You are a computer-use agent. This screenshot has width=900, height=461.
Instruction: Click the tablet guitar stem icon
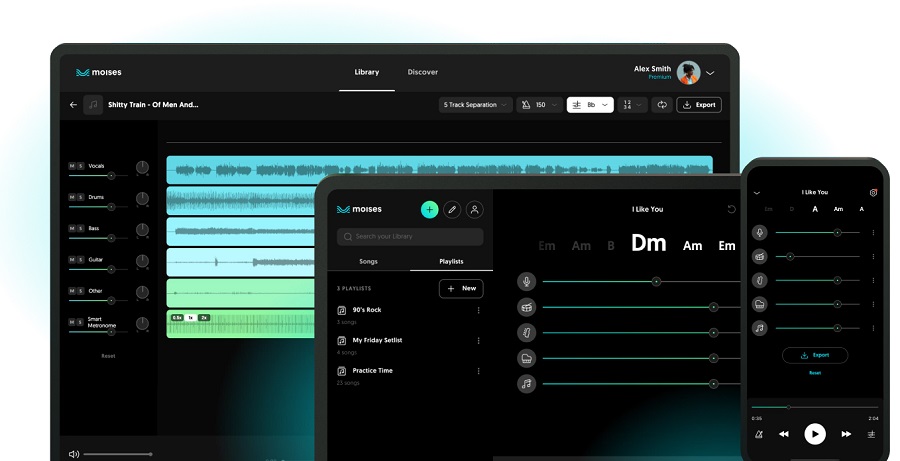[x=526, y=333]
